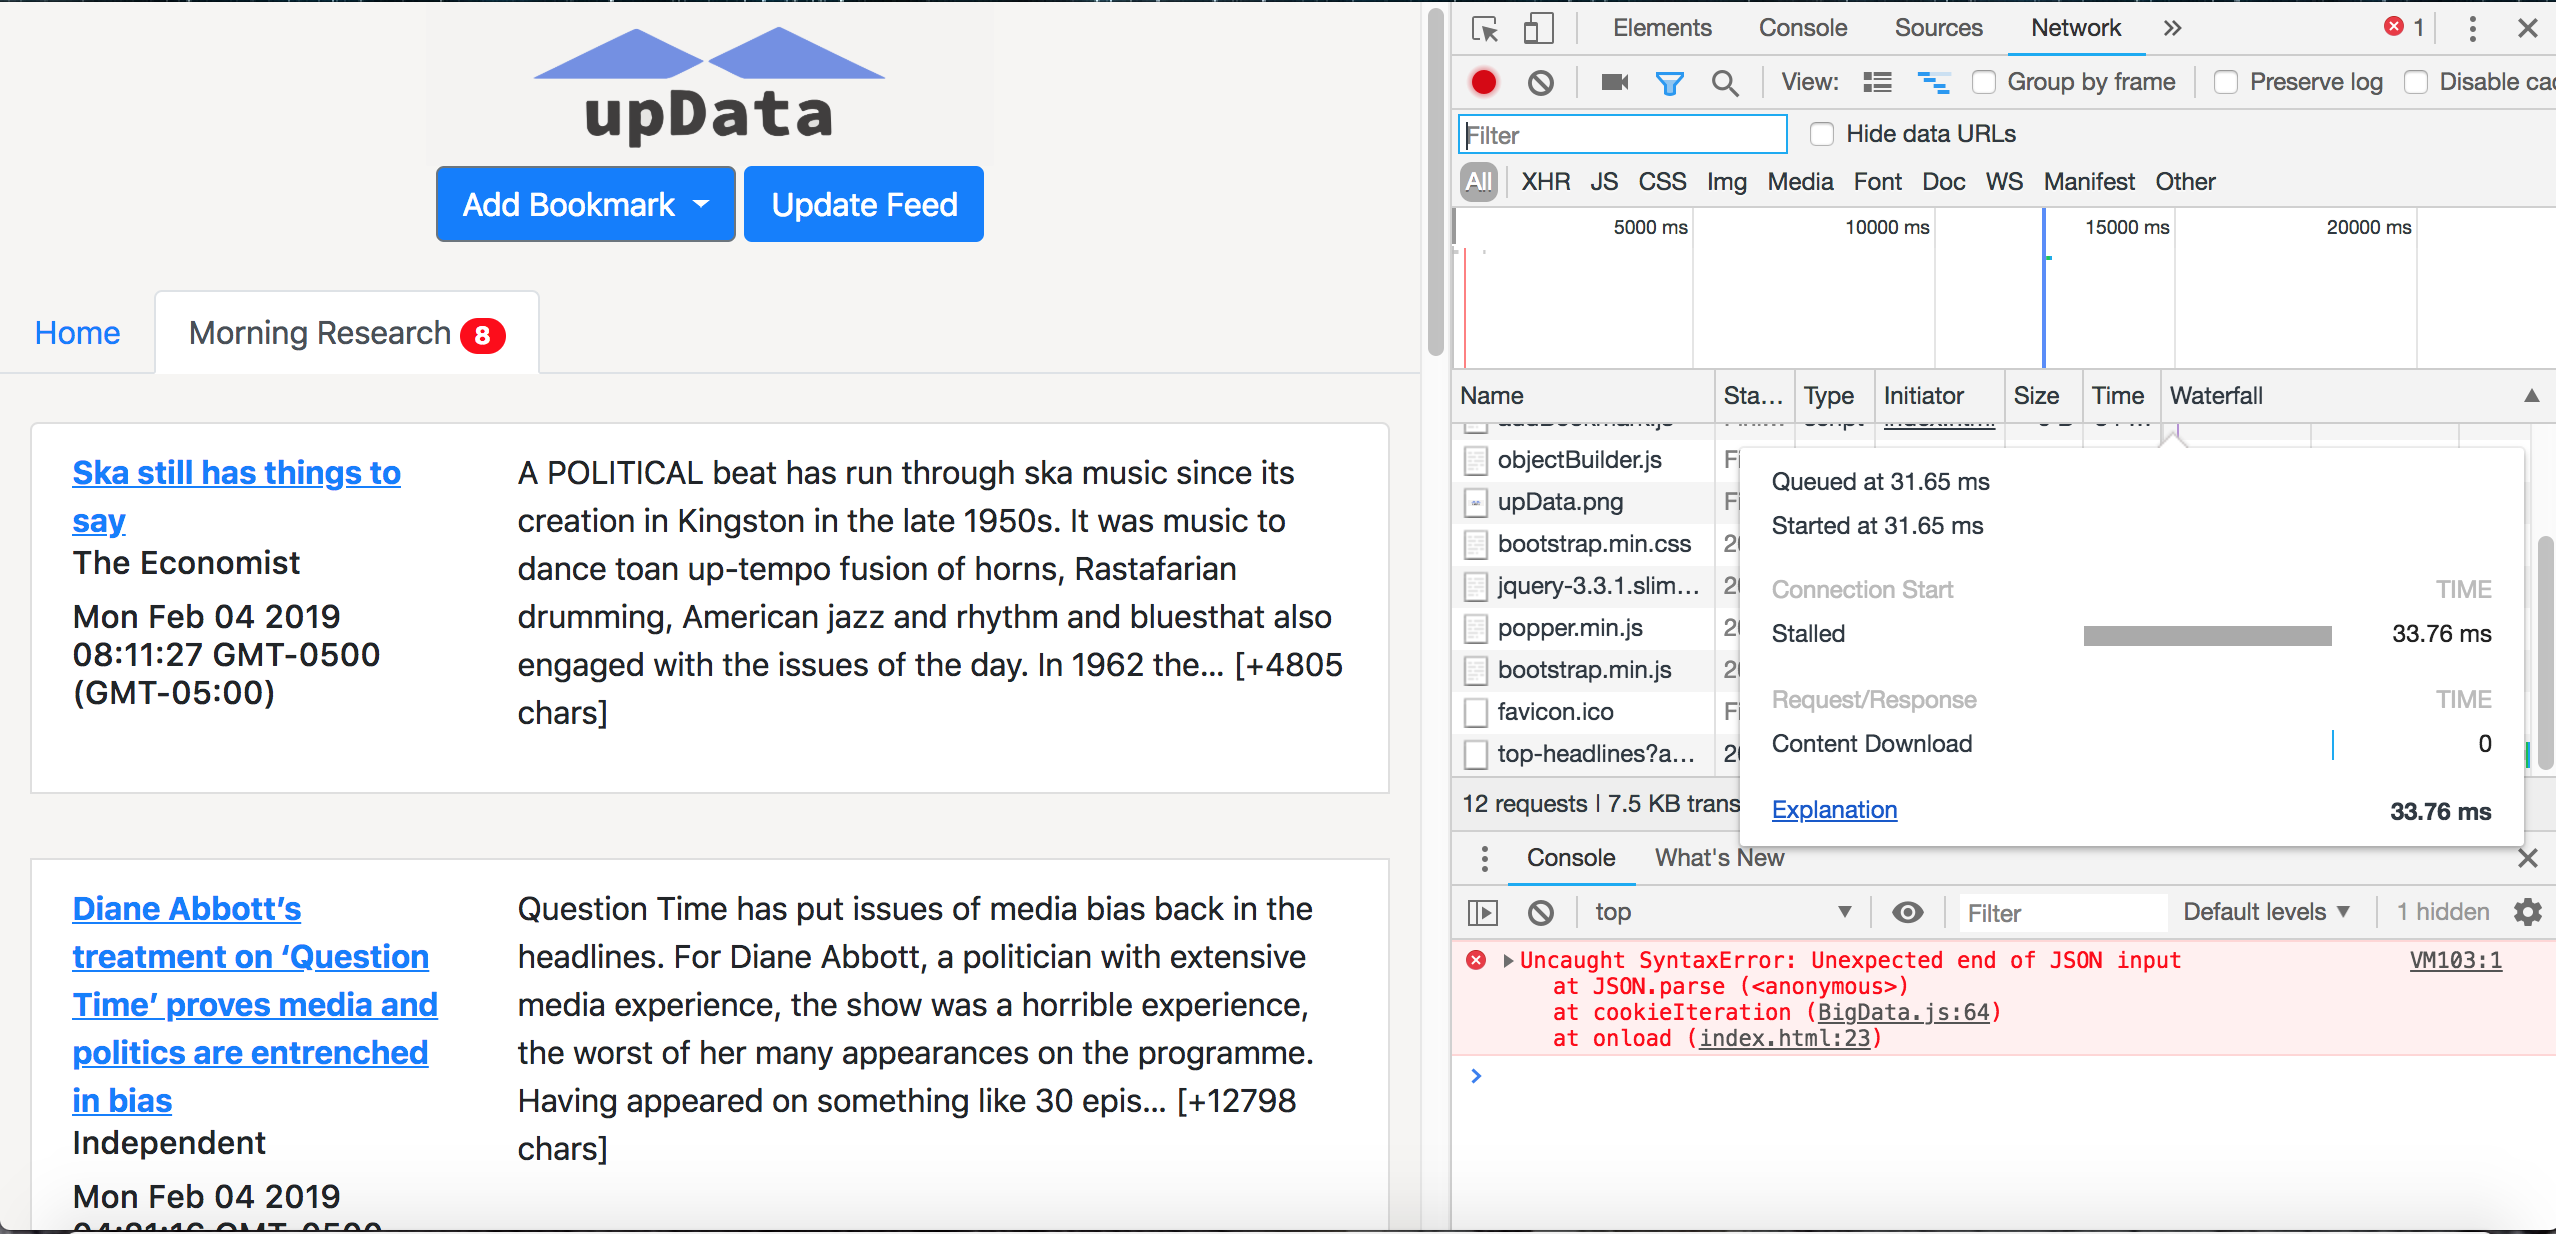
Task: Click the network Filter text field
Action: click(x=1622, y=135)
